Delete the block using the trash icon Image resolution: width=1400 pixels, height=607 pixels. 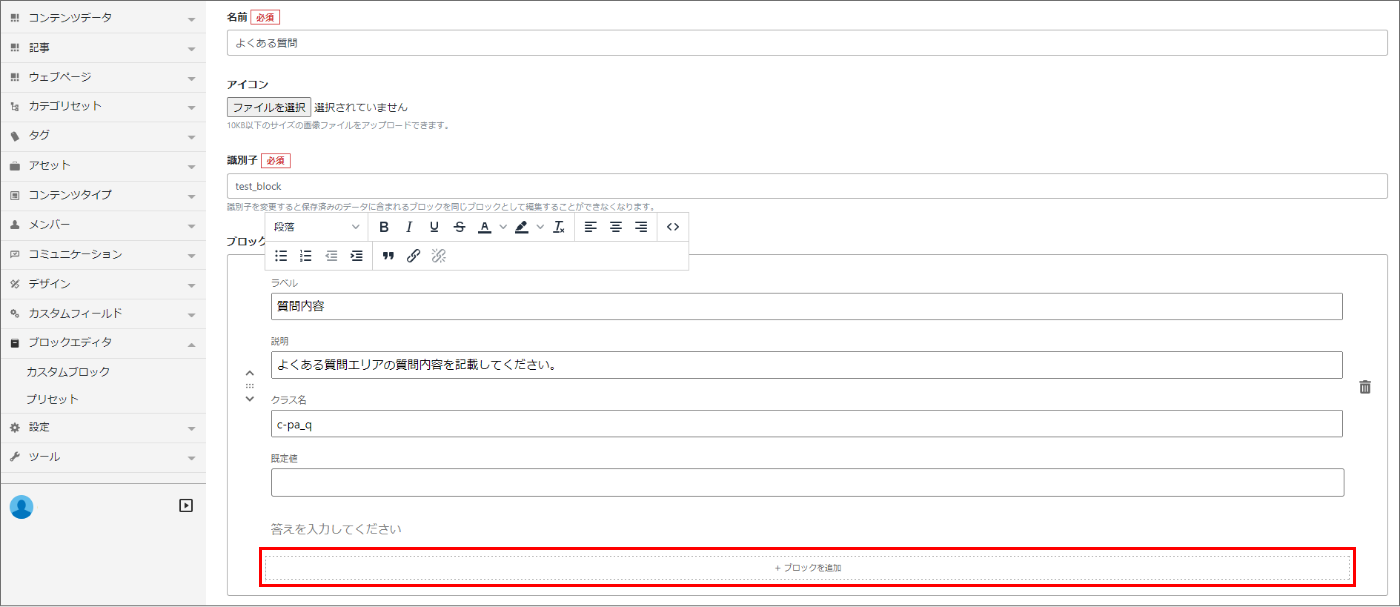tap(1365, 386)
